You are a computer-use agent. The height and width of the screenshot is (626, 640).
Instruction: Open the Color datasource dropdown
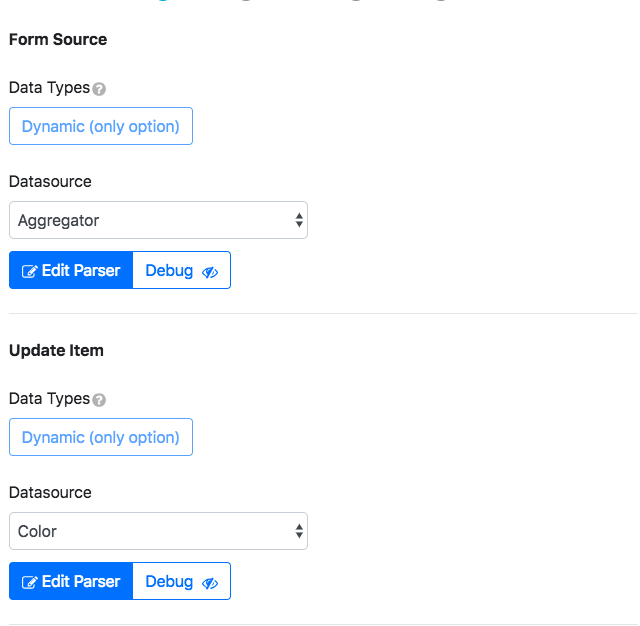tap(150, 532)
